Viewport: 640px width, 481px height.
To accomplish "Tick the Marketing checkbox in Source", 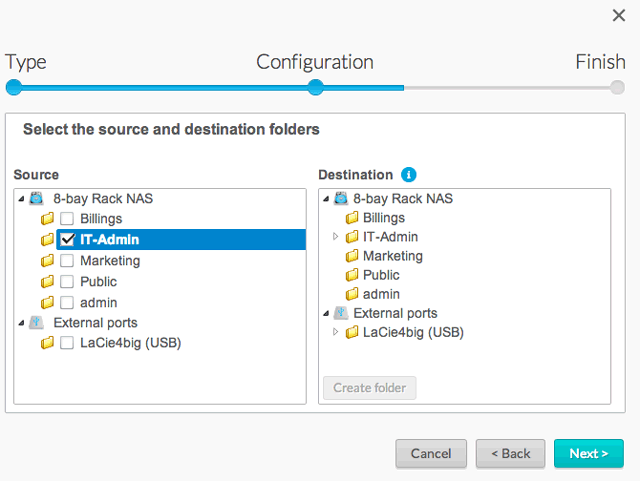I will (67, 261).
